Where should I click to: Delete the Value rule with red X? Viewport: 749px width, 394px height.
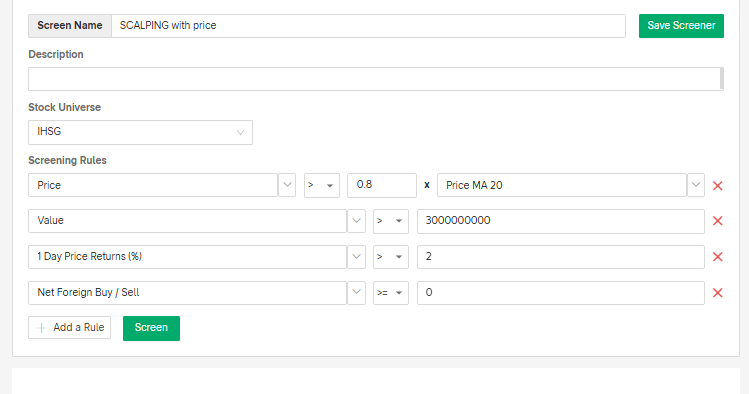pos(717,221)
